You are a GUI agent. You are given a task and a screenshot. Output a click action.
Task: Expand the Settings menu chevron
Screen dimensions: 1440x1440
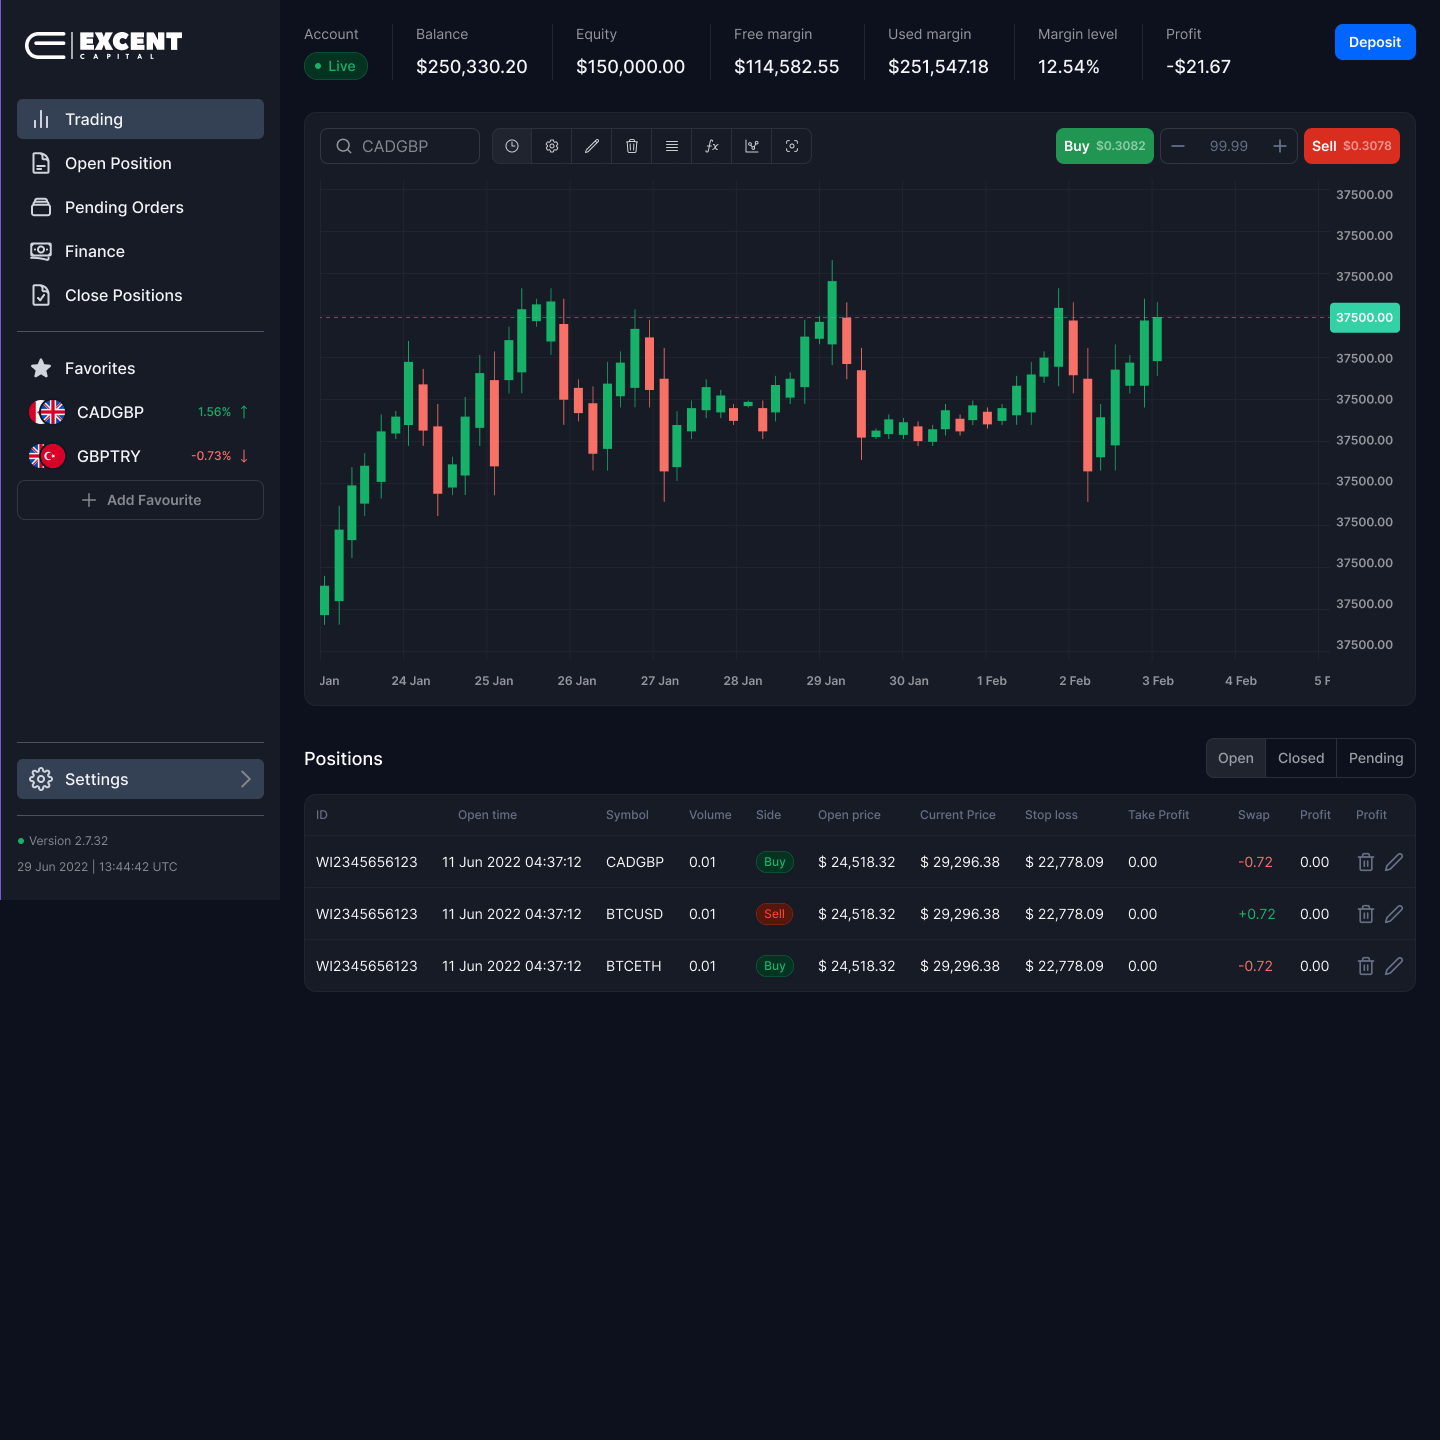(246, 779)
